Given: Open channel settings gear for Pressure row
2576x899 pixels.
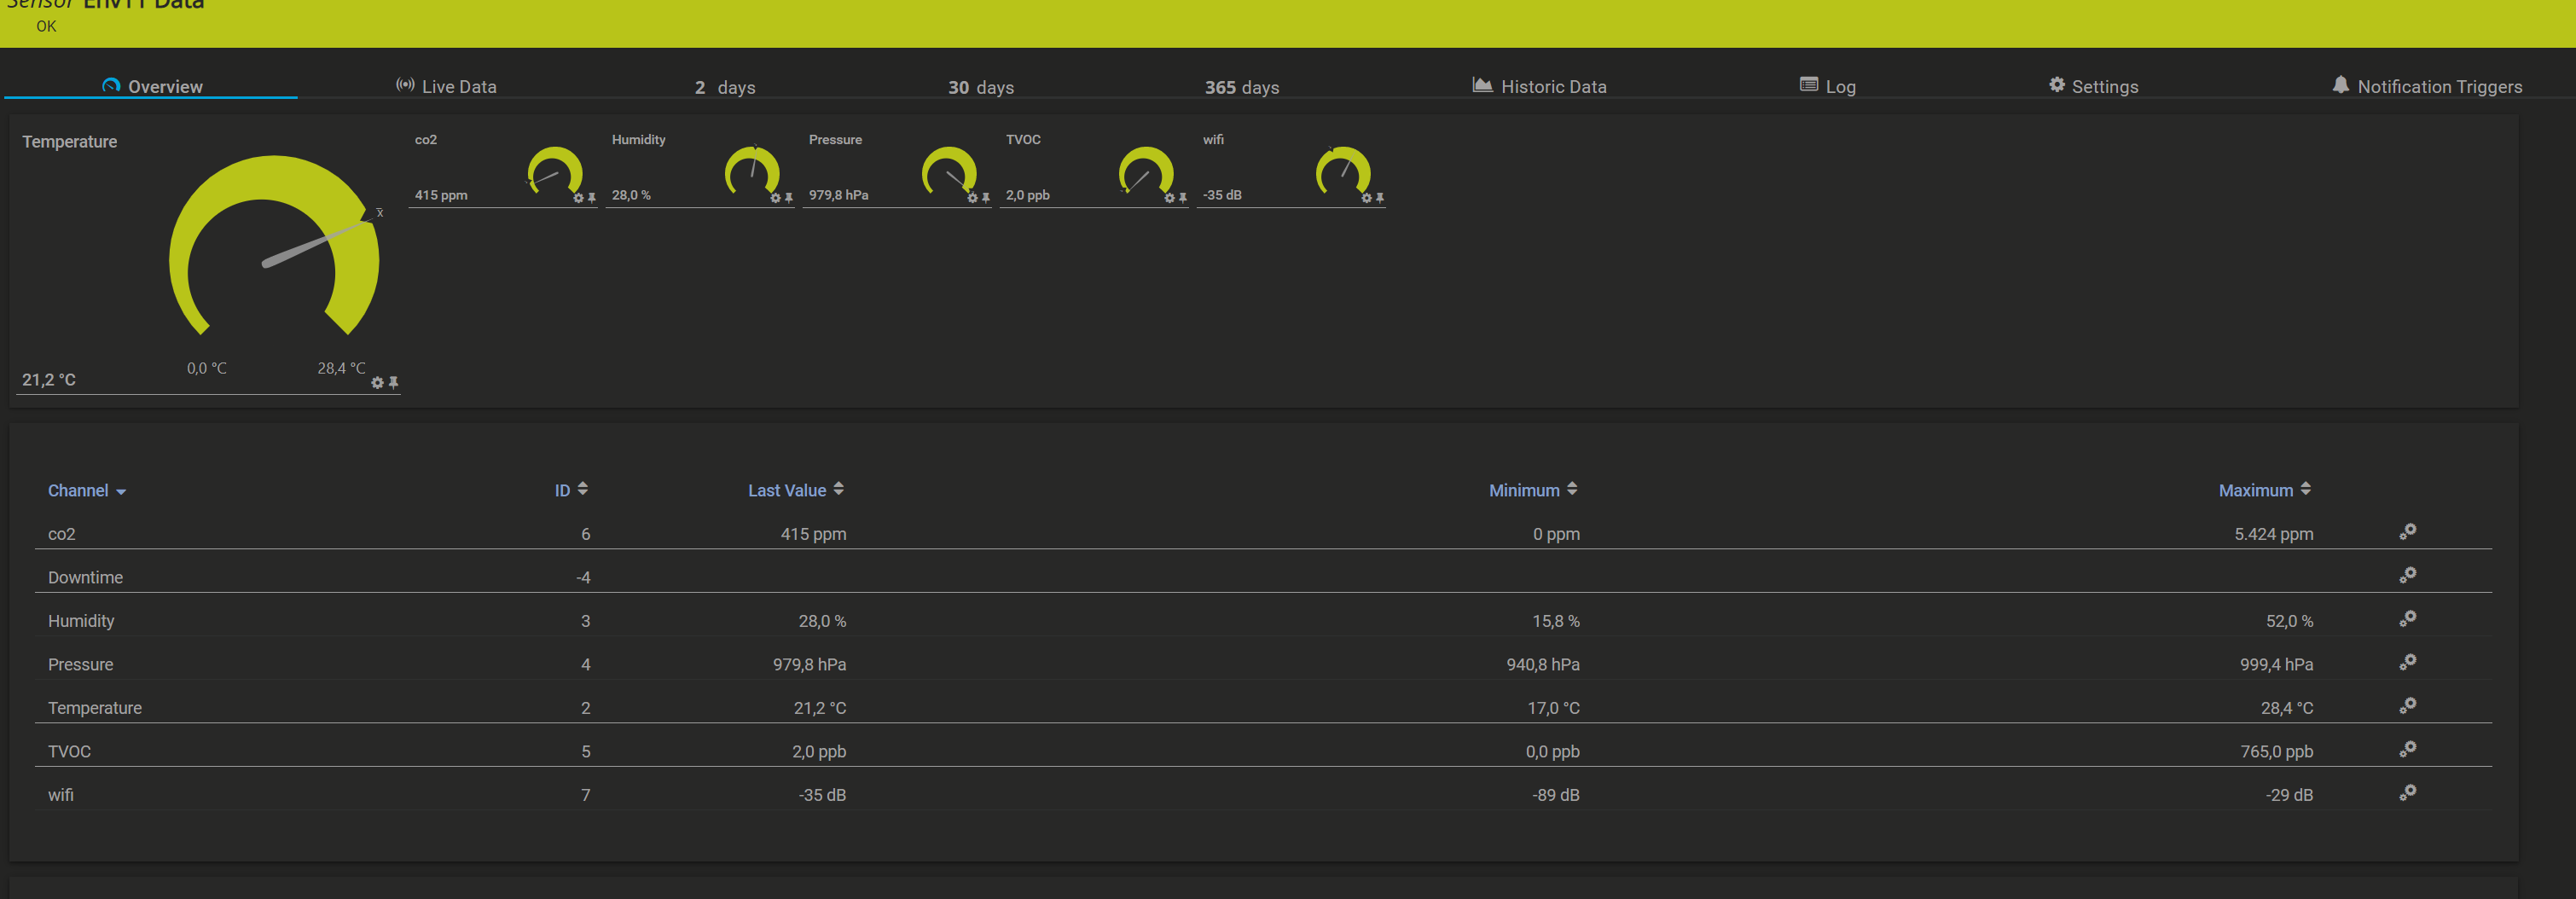Looking at the screenshot, I should tap(2407, 662).
